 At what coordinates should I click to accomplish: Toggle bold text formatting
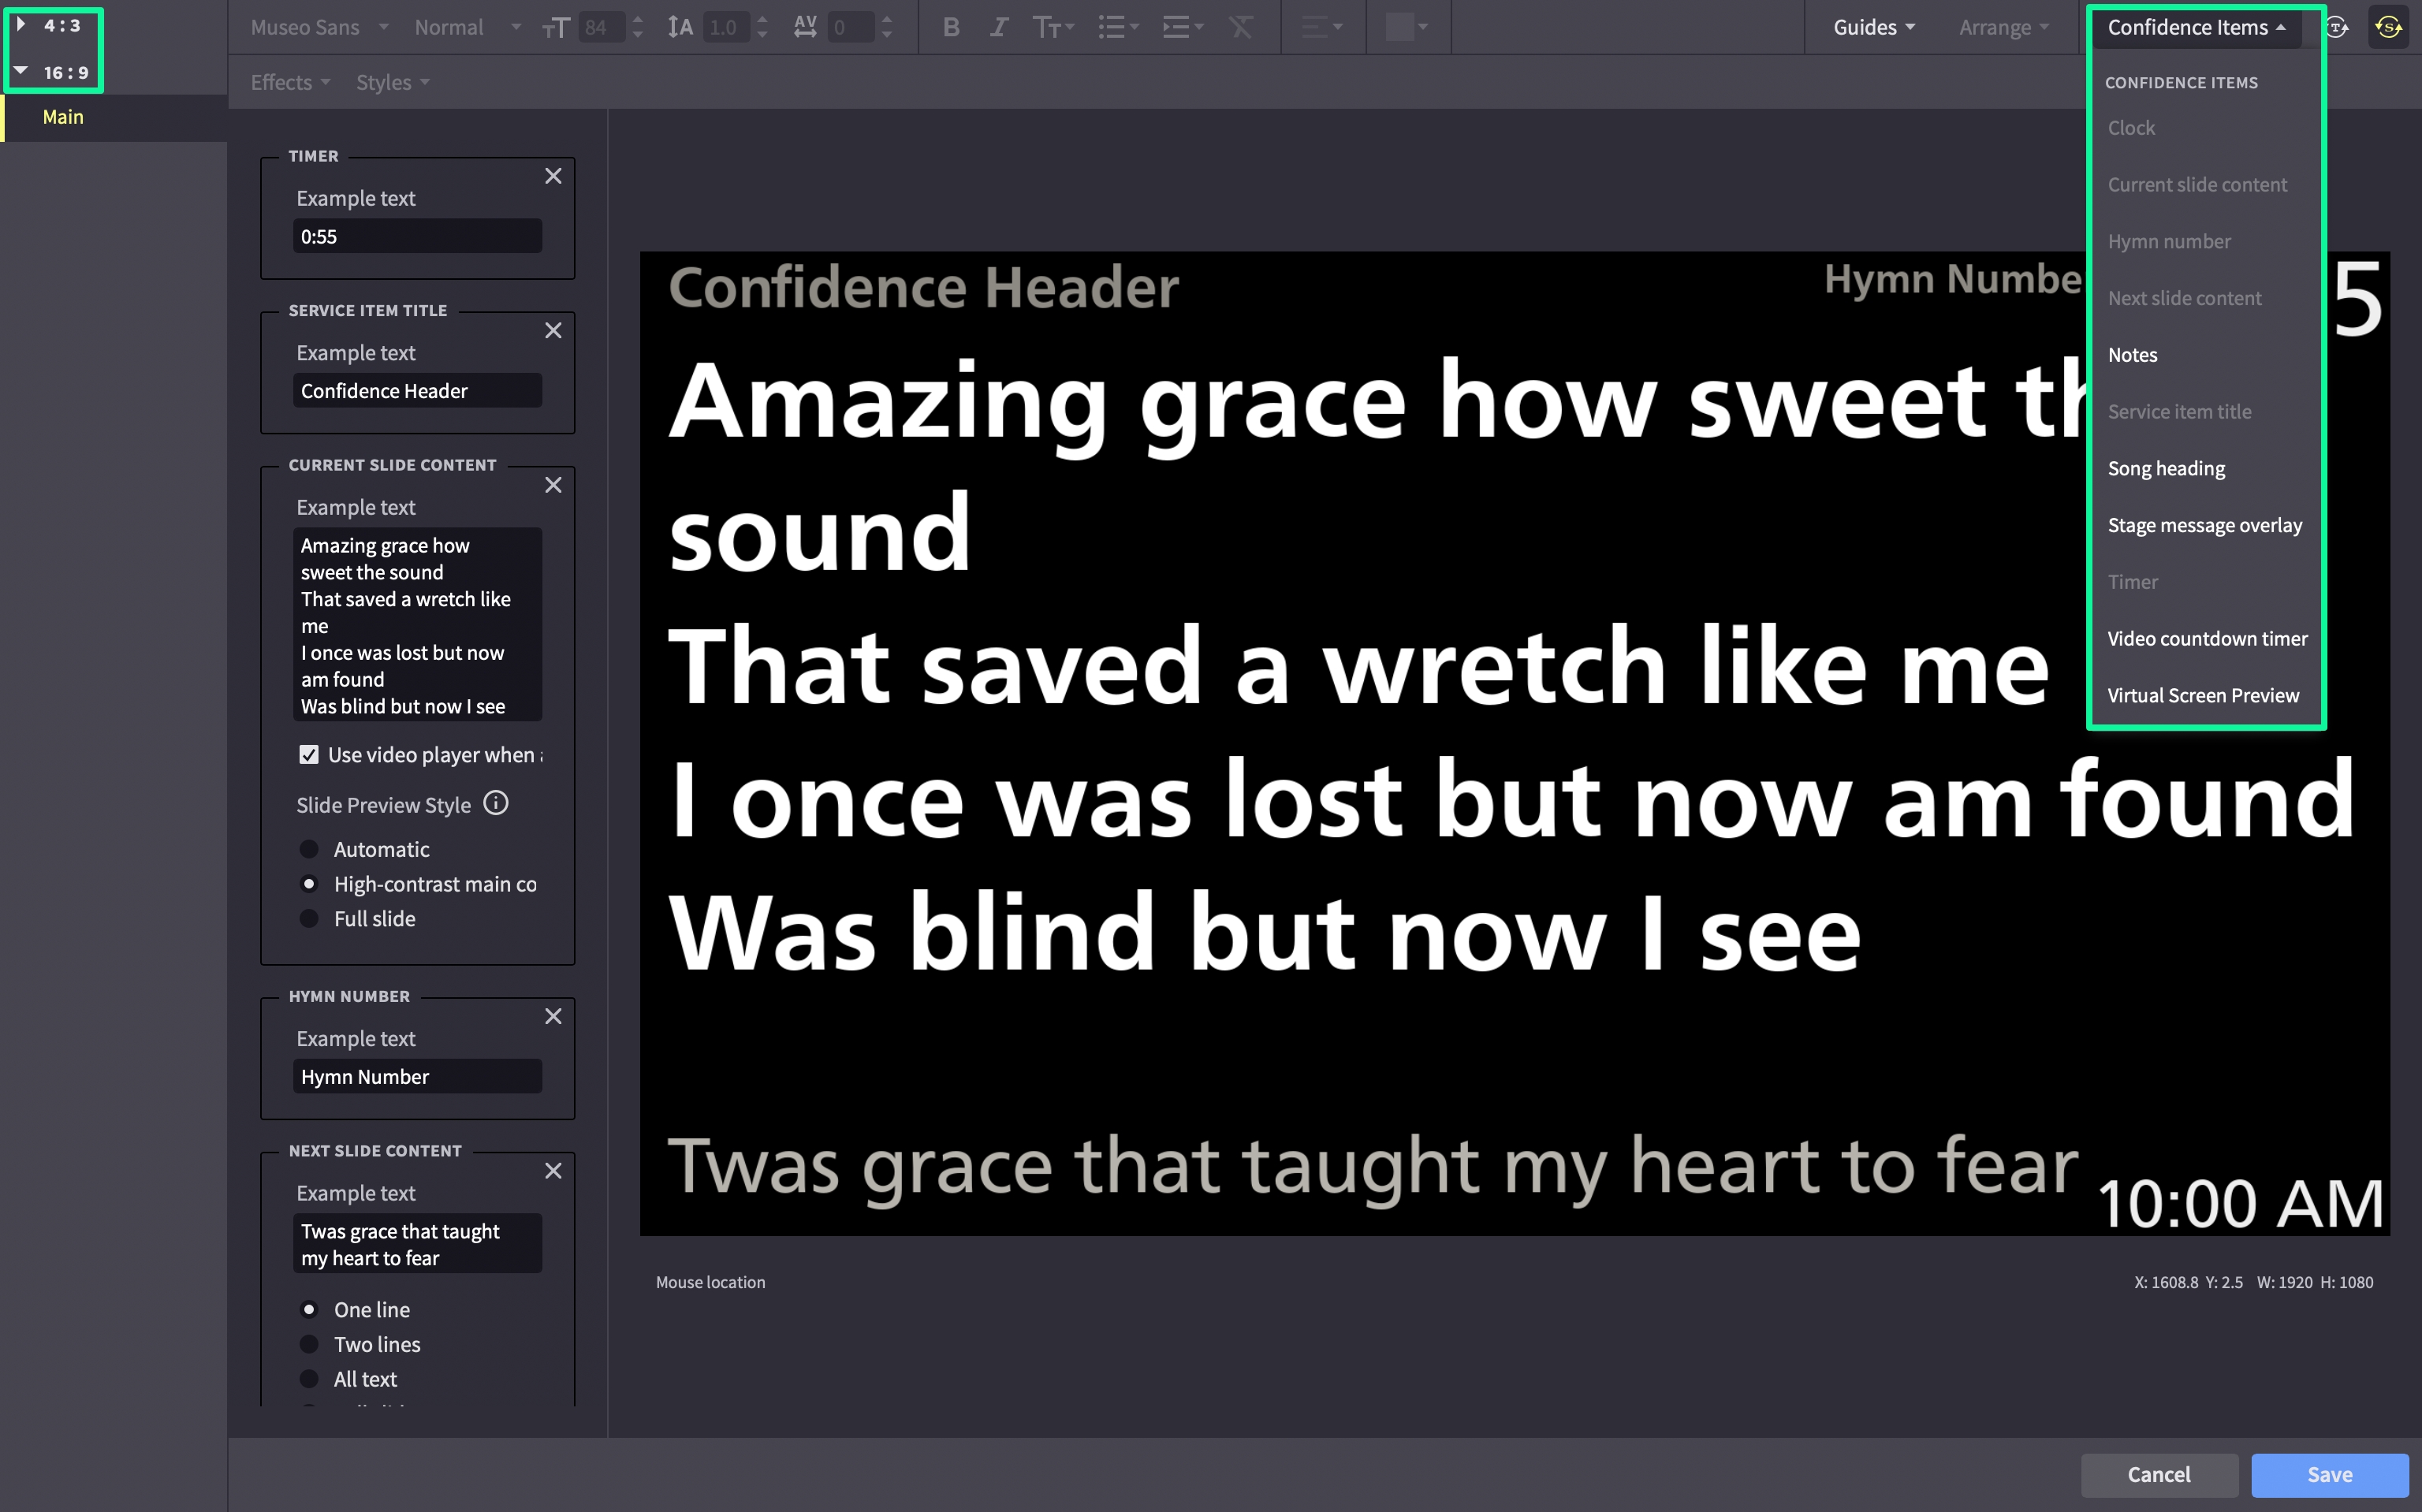tap(951, 27)
